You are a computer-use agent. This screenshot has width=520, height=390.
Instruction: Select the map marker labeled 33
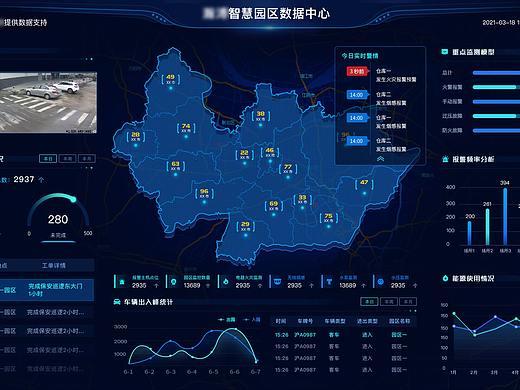point(302,200)
